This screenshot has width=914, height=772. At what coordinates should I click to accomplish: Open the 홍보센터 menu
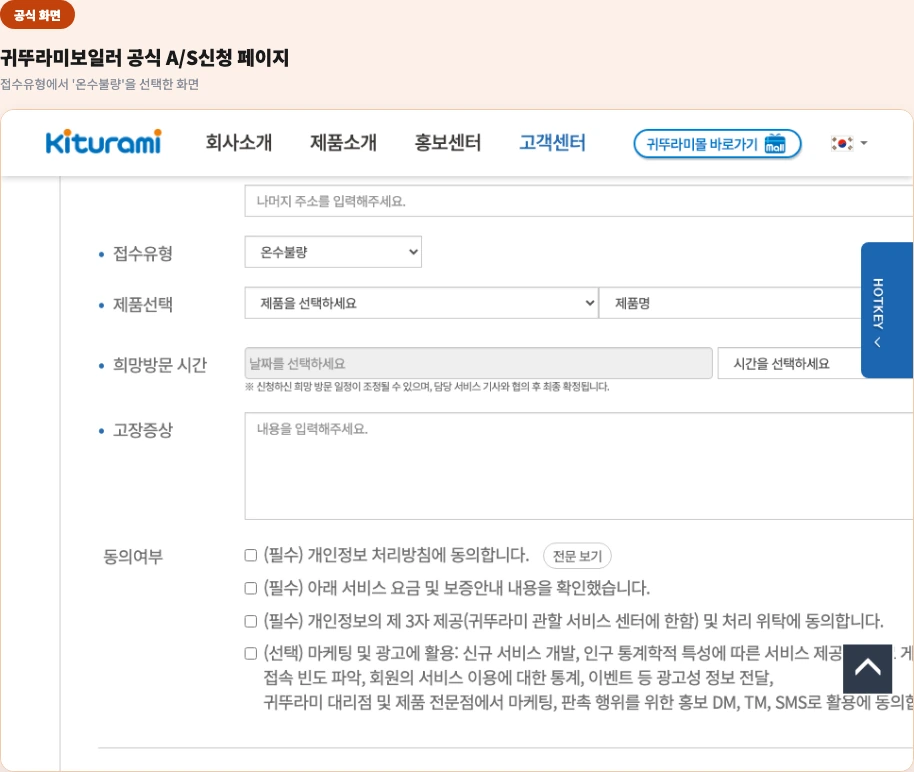pos(448,143)
